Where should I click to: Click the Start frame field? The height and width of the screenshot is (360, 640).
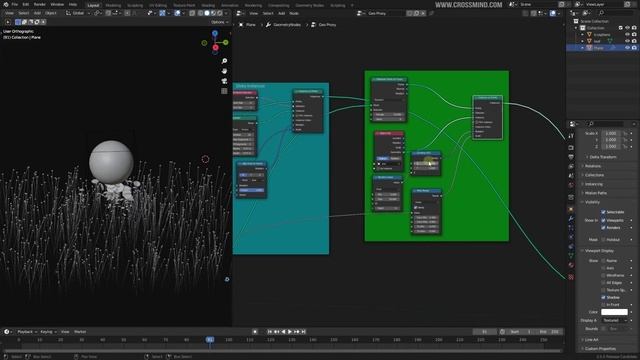(521, 332)
